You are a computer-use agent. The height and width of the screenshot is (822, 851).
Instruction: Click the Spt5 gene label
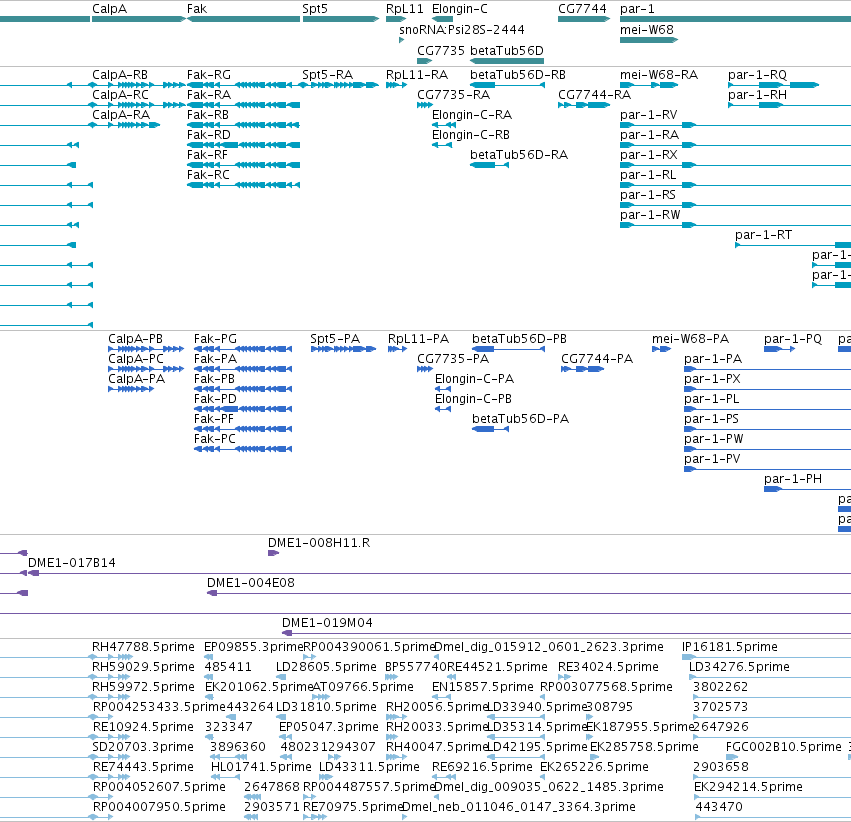click(x=315, y=9)
